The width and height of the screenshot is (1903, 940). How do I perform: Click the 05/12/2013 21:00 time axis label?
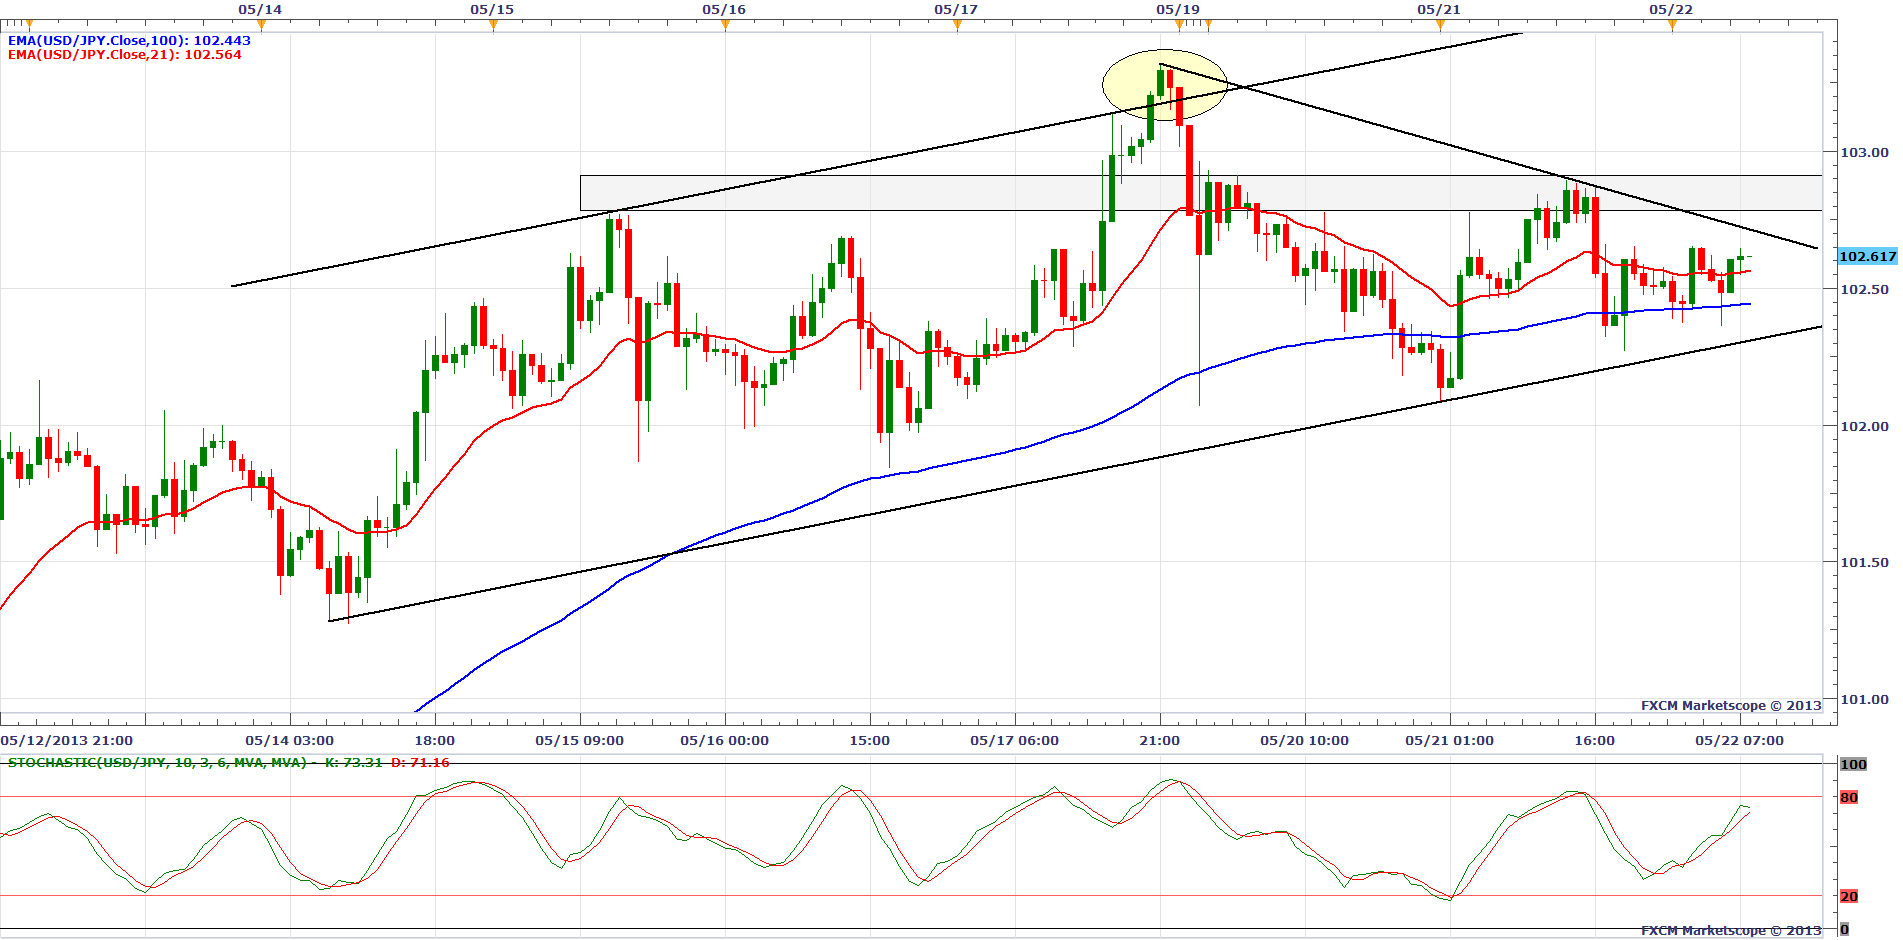point(67,741)
